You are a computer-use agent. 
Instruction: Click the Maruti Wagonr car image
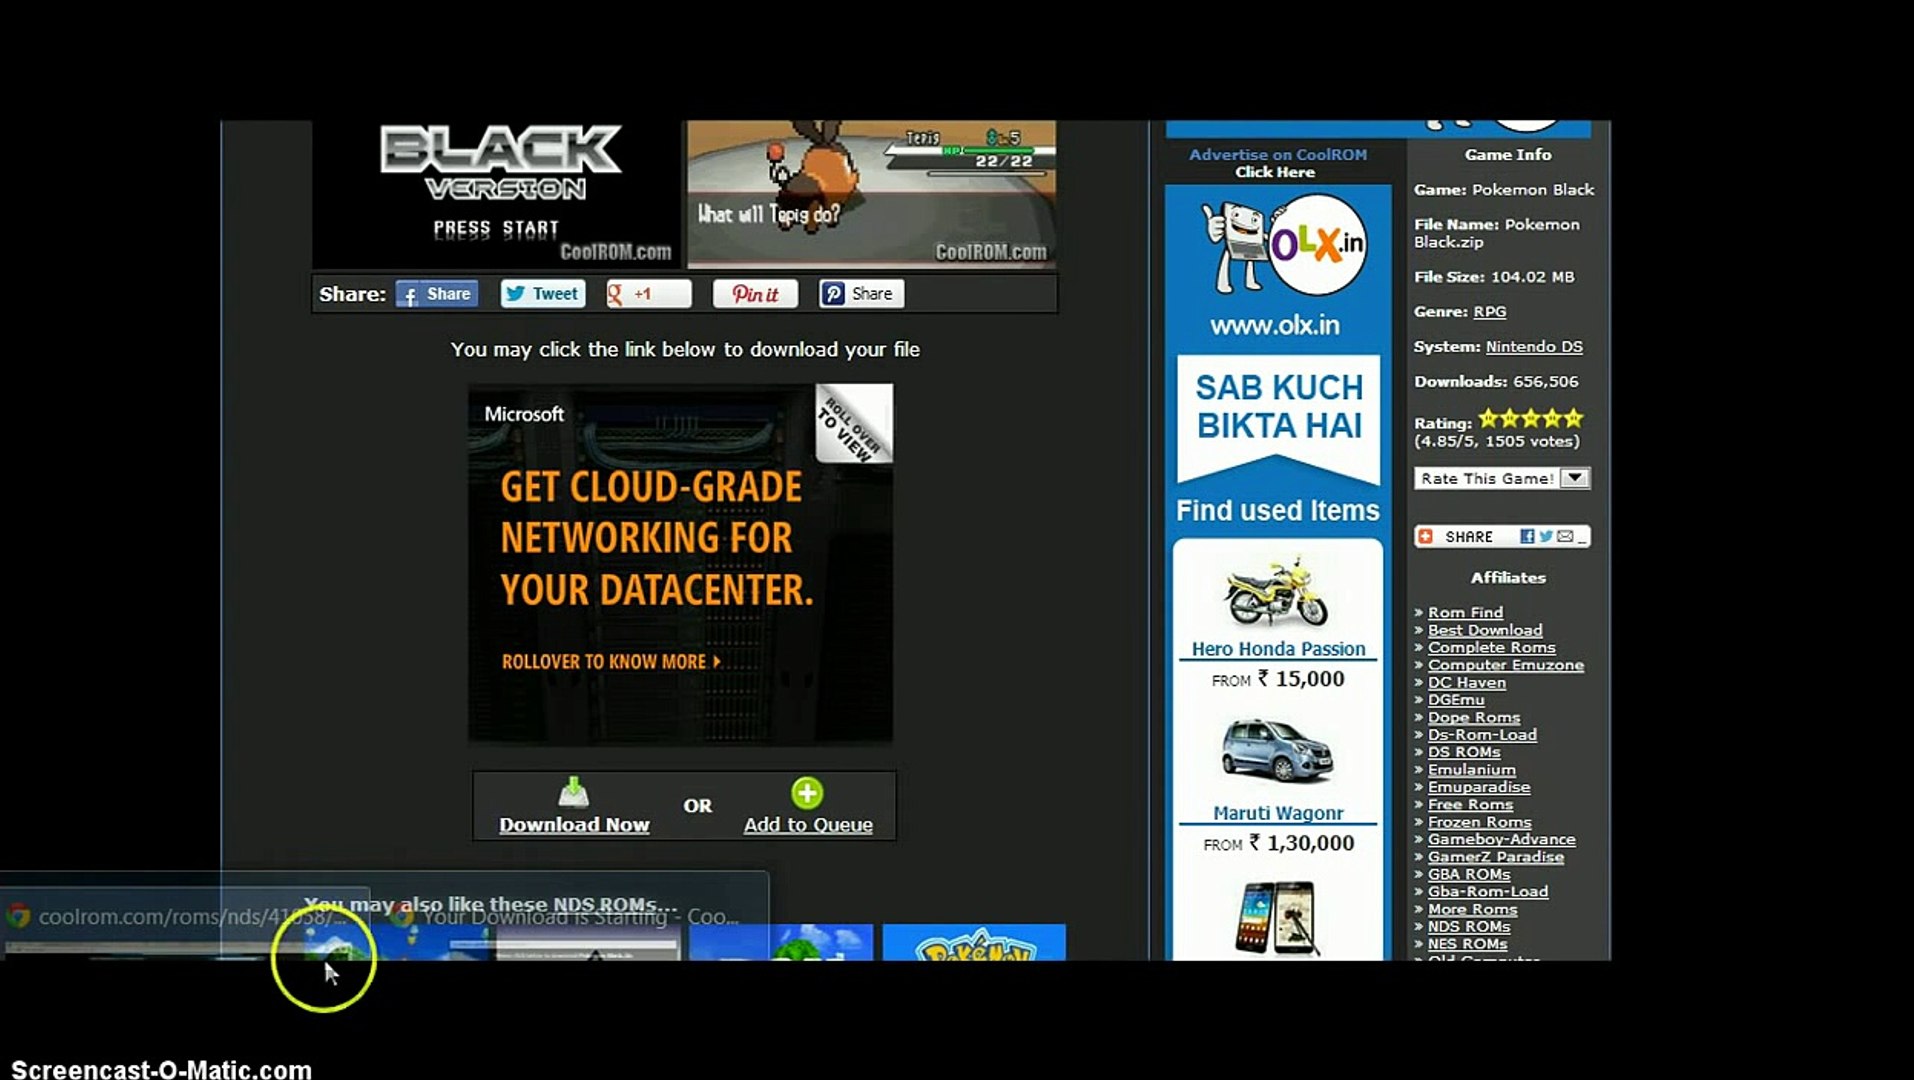1278,750
